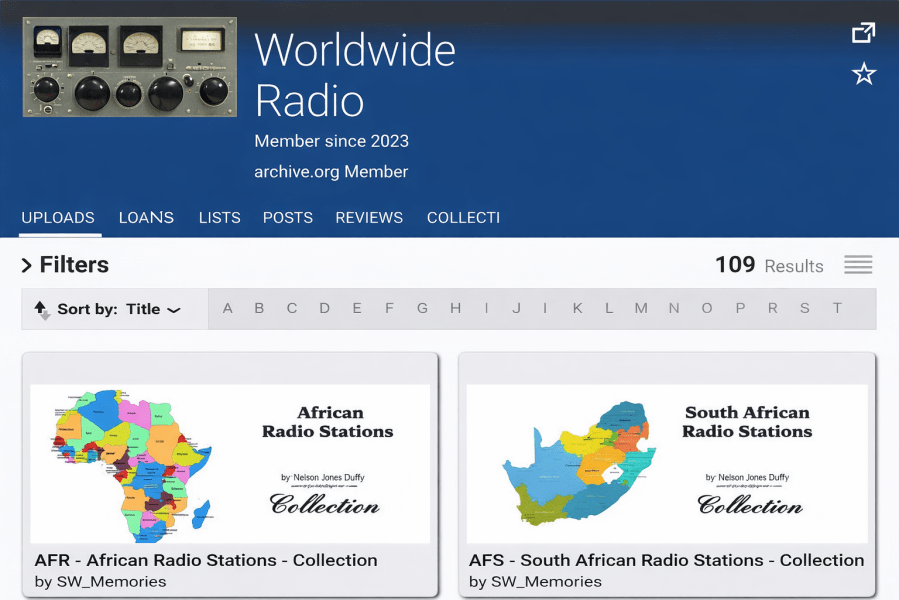
Task: Switch to the LOANS tab
Action: coord(146,217)
